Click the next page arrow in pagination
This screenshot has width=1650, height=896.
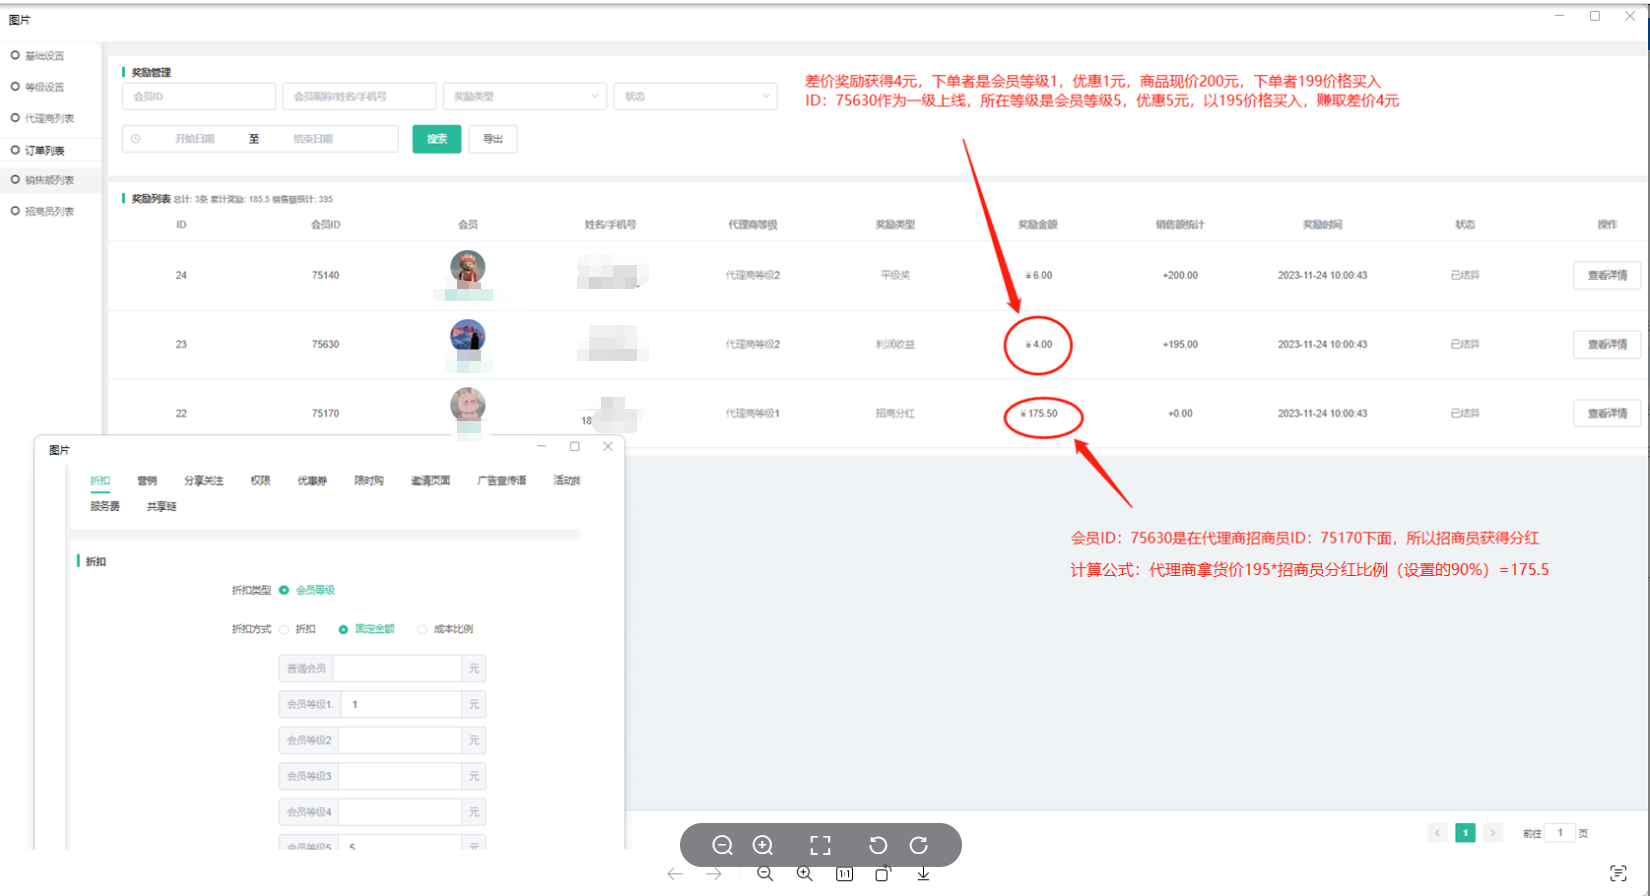pyautogui.click(x=1493, y=833)
